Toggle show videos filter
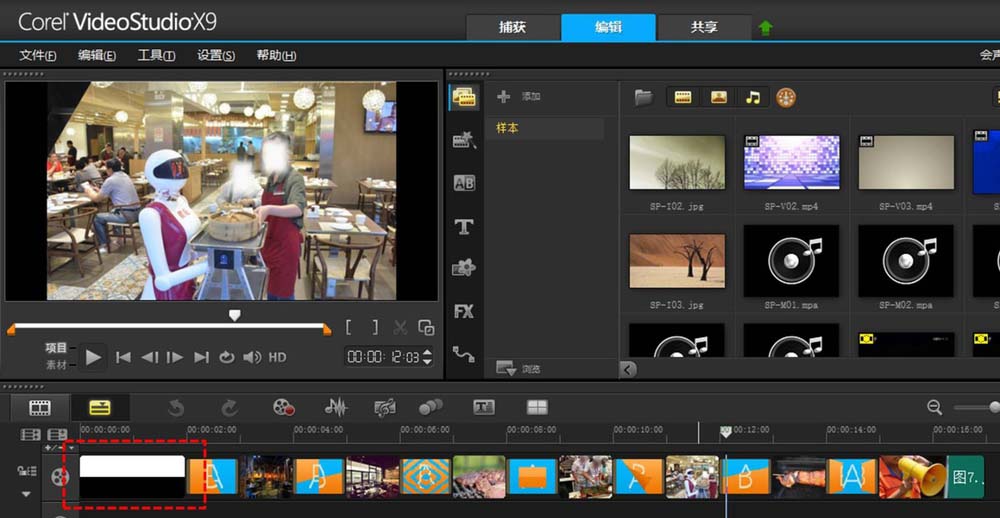This screenshot has height=518, width=1000. 683,98
